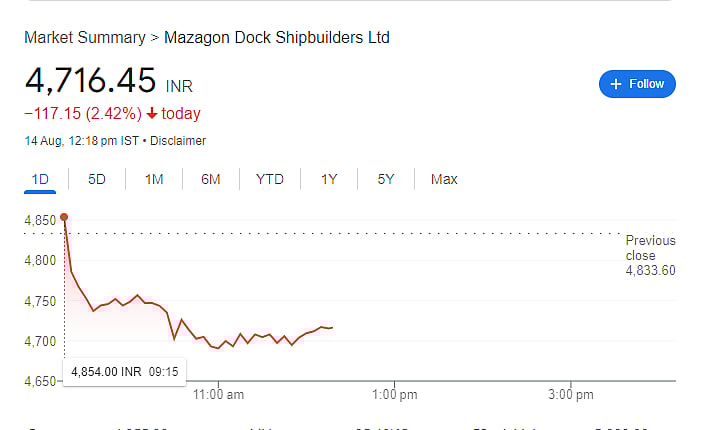The width and height of the screenshot is (722, 430).
Task: Select the 1D time range tab
Action: click(x=40, y=179)
